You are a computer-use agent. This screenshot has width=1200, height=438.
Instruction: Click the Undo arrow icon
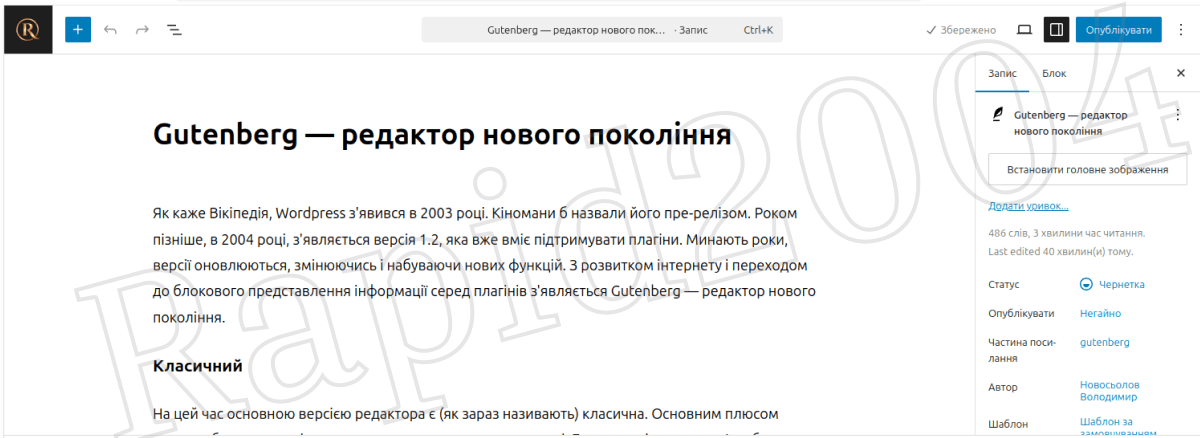pos(110,30)
